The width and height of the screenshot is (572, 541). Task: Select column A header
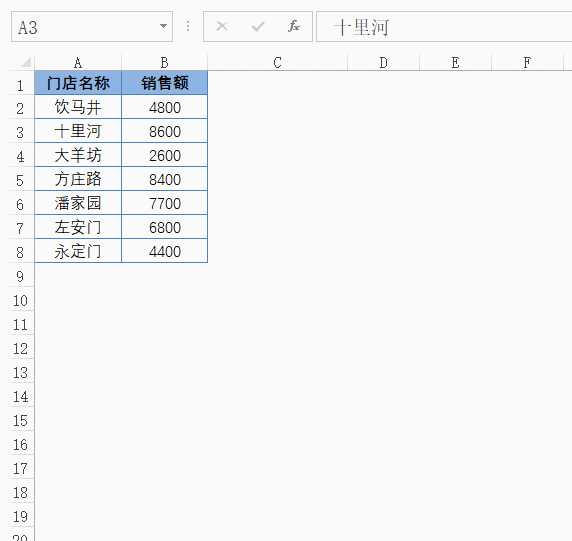pos(78,62)
